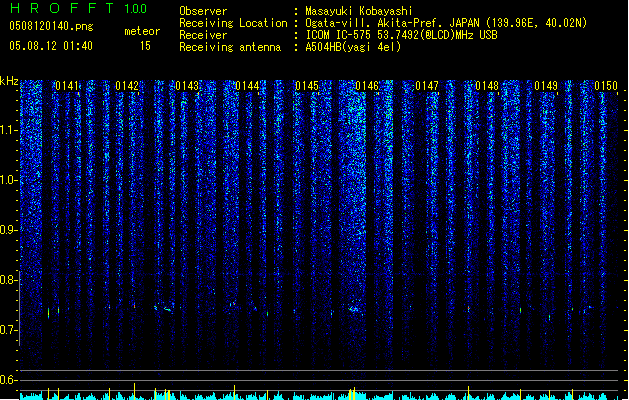Image resolution: width=629 pixels, height=400 pixels.
Task: Click the date stamp 05.08.12 01:40
Action: (51, 46)
